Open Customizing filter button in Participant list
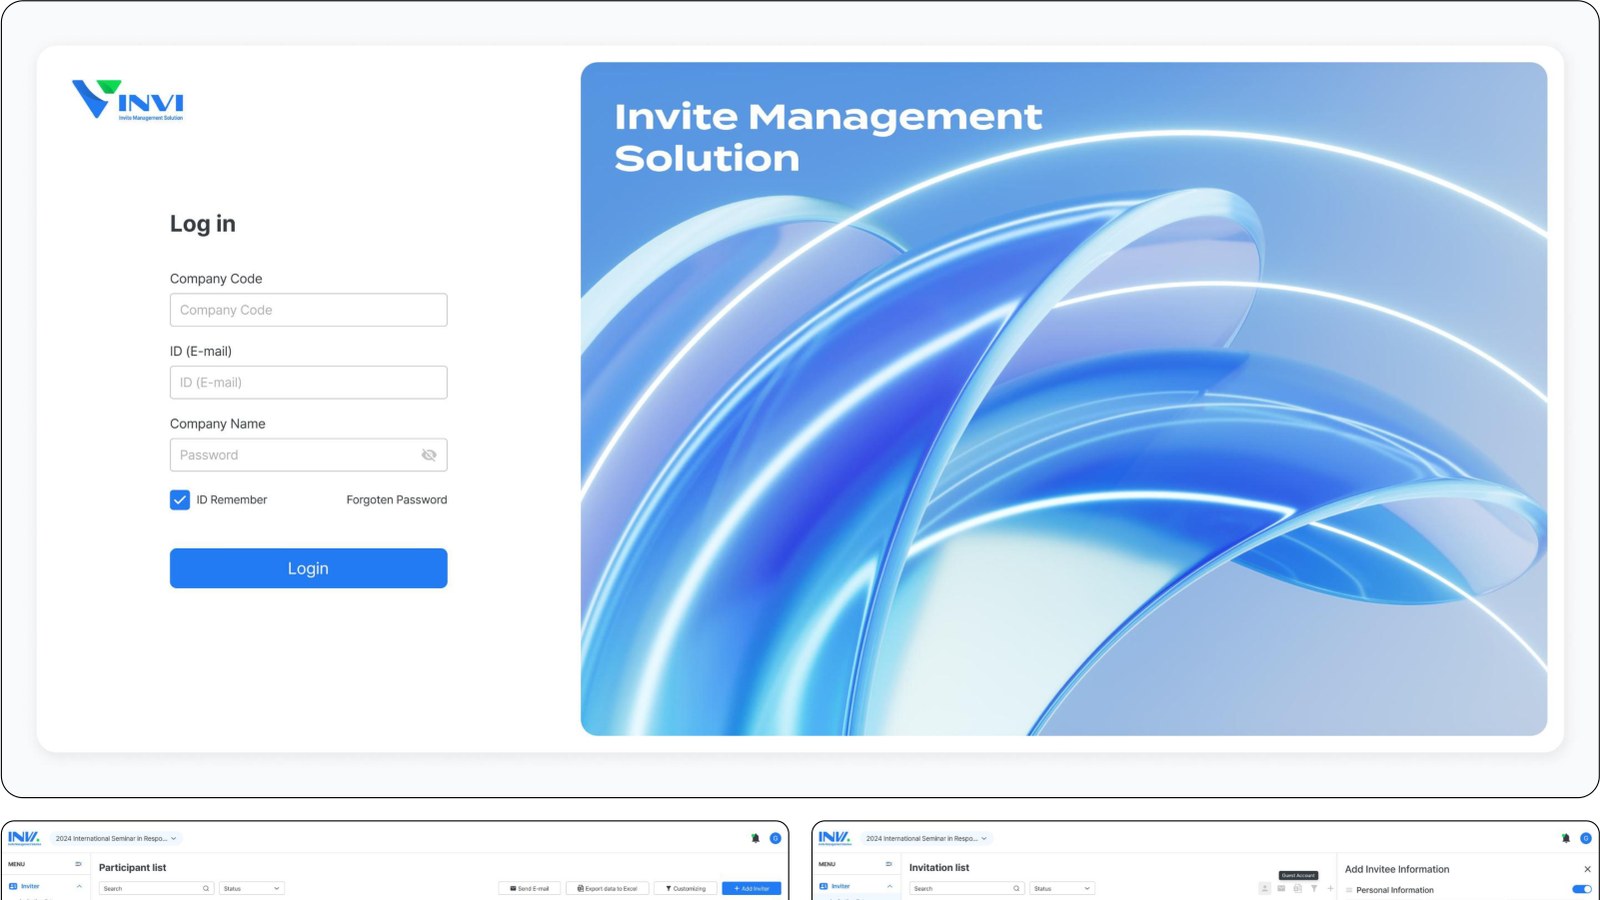 [x=685, y=888]
